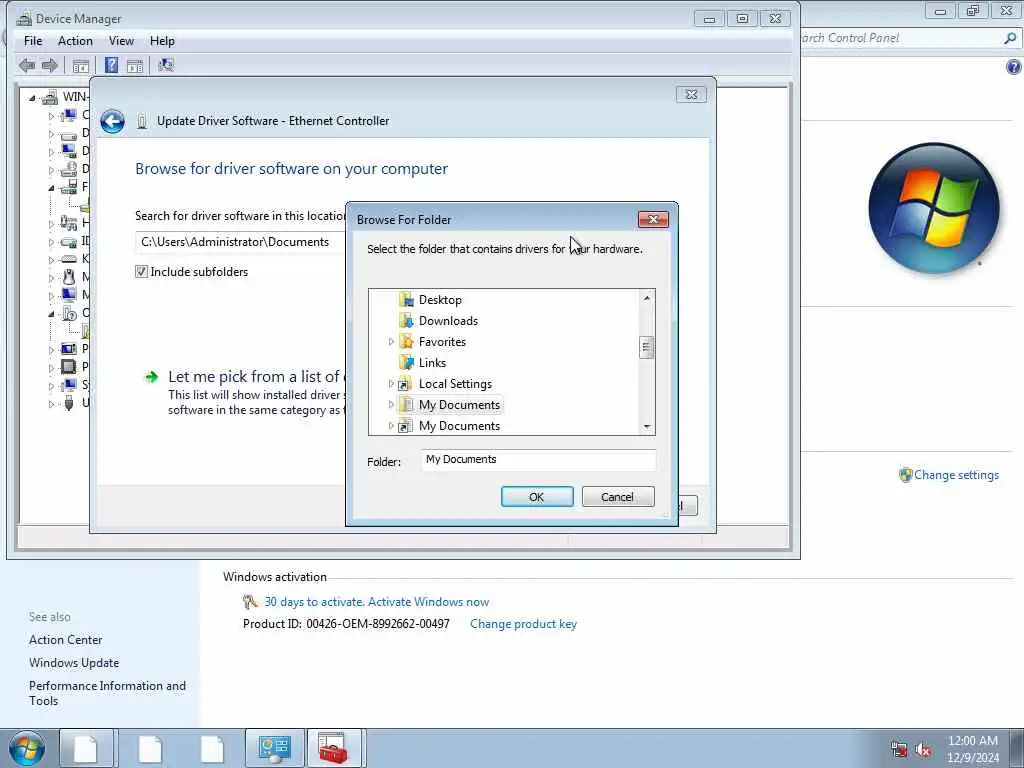
Task: Click the Favorites star folder icon
Action: click(406, 342)
